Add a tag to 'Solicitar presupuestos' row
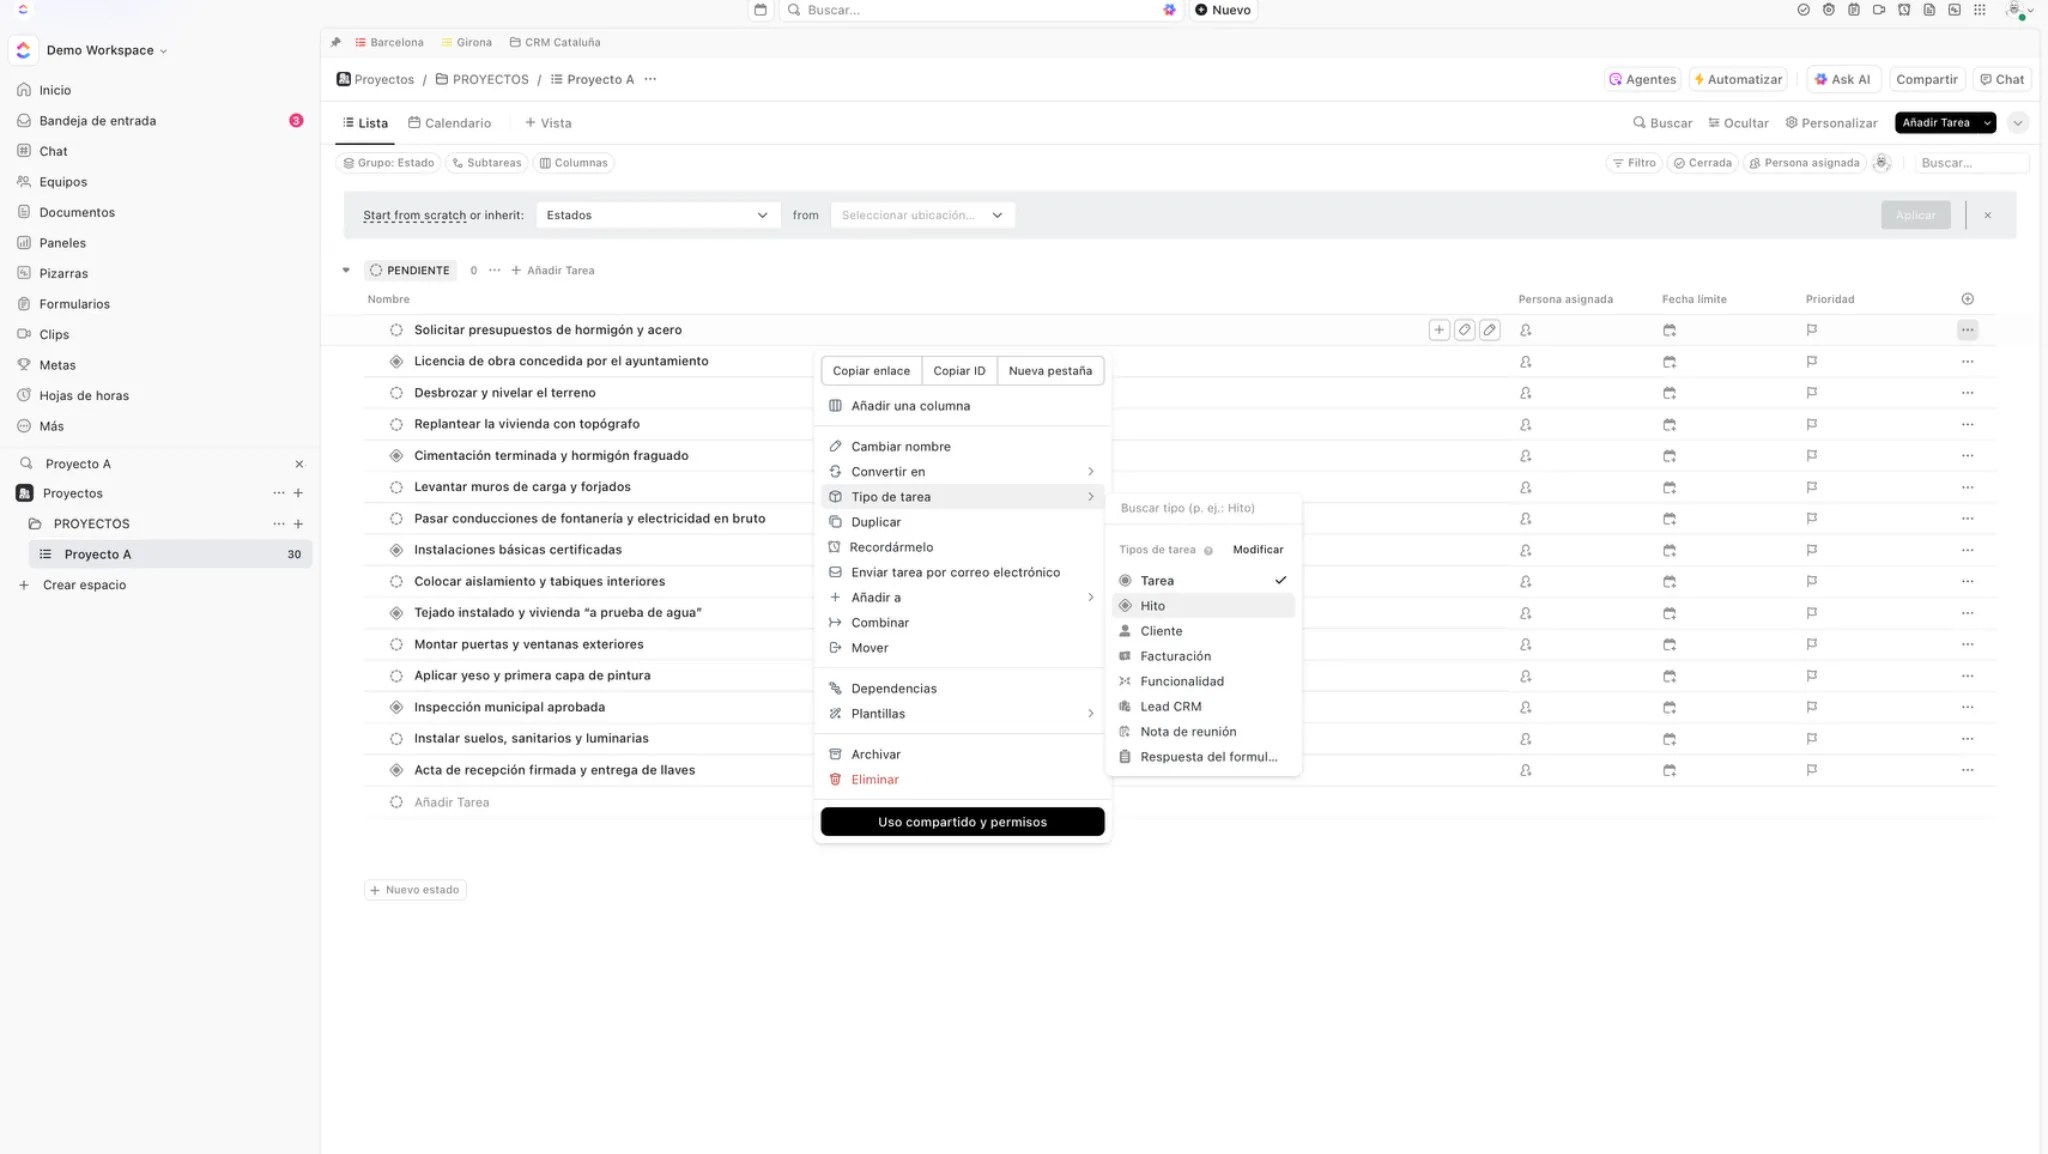2048x1154 pixels. 1466,329
